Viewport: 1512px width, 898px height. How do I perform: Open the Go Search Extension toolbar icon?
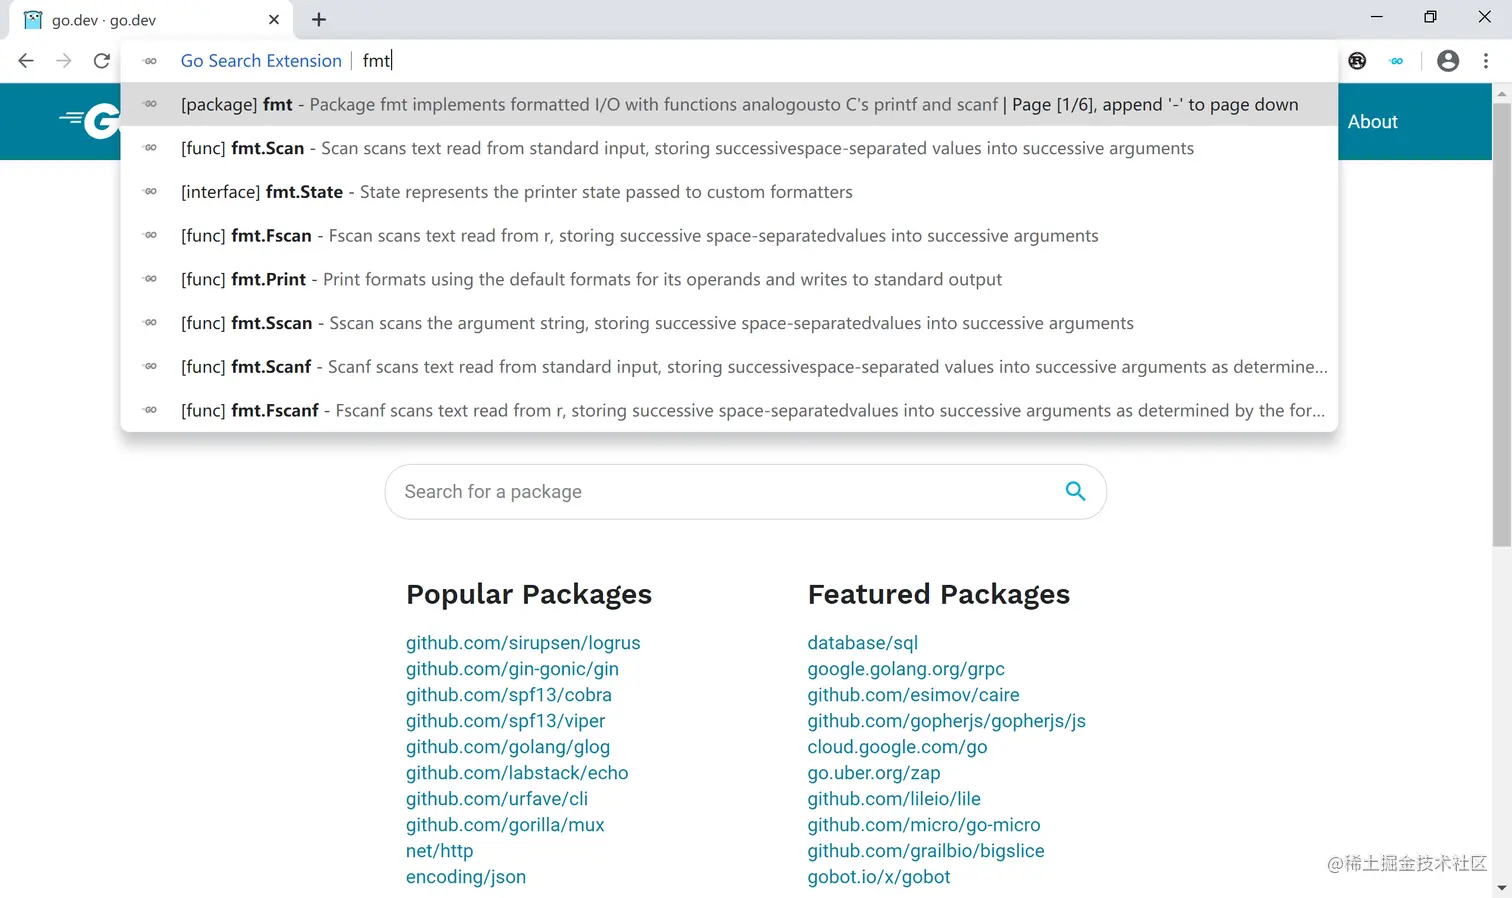(x=1397, y=61)
